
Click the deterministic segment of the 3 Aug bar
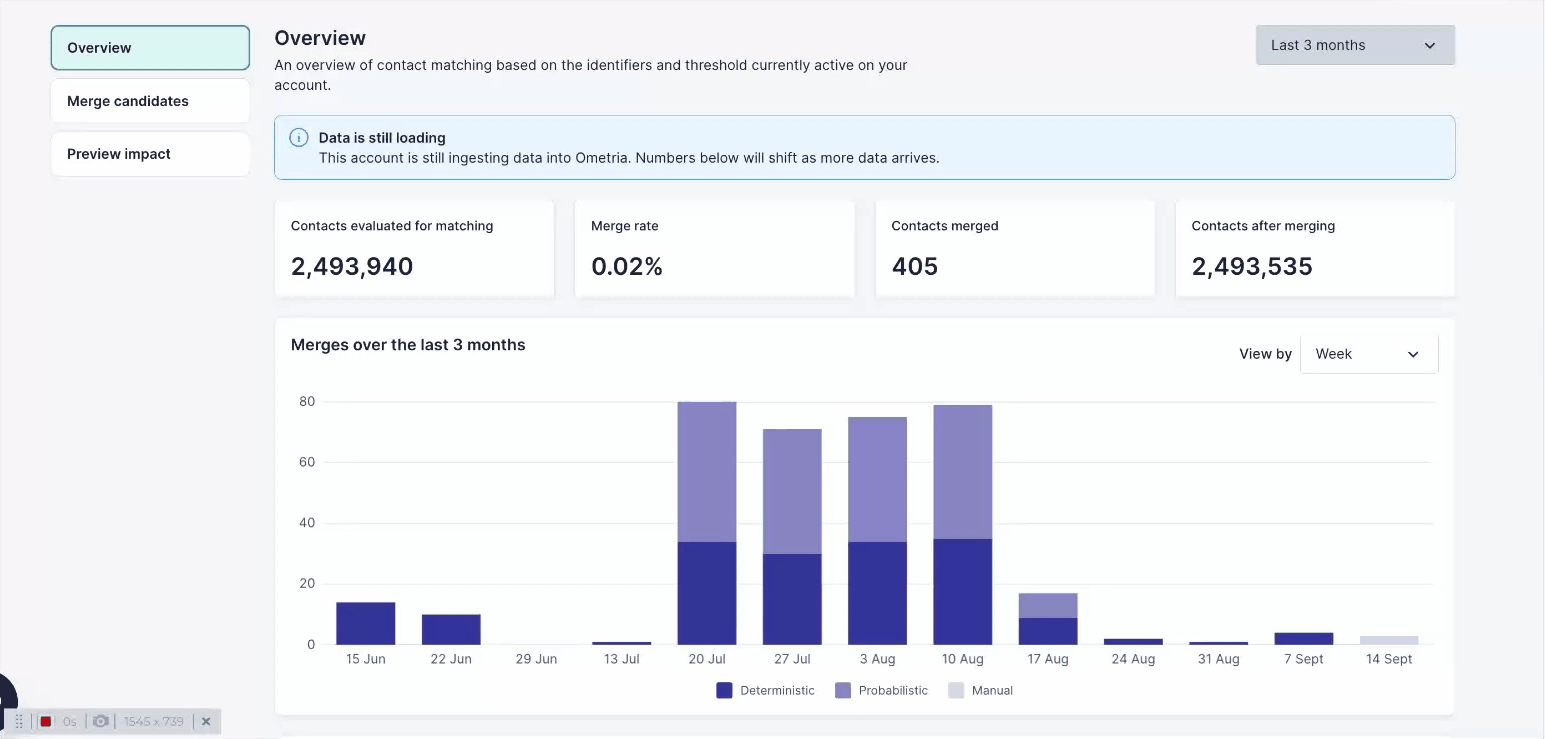point(877,593)
